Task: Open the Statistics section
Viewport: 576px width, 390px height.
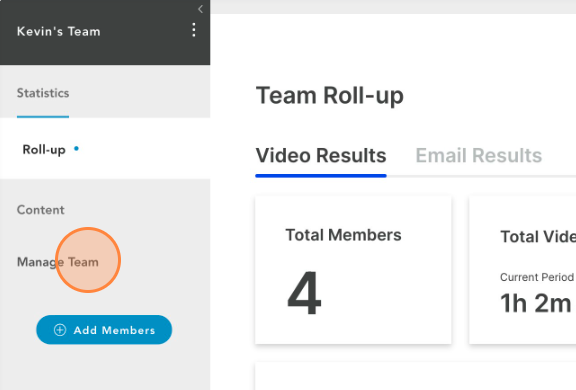Action: click(43, 93)
